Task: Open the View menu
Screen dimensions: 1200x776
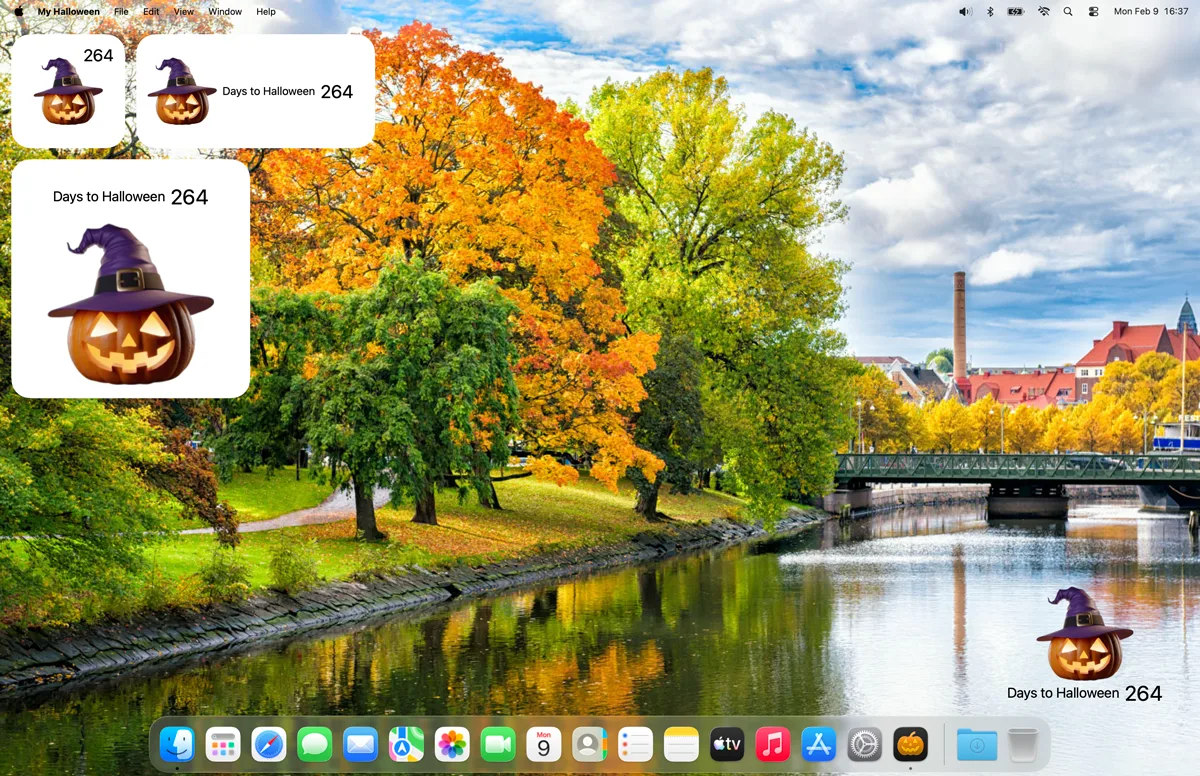Action: point(184,11)
